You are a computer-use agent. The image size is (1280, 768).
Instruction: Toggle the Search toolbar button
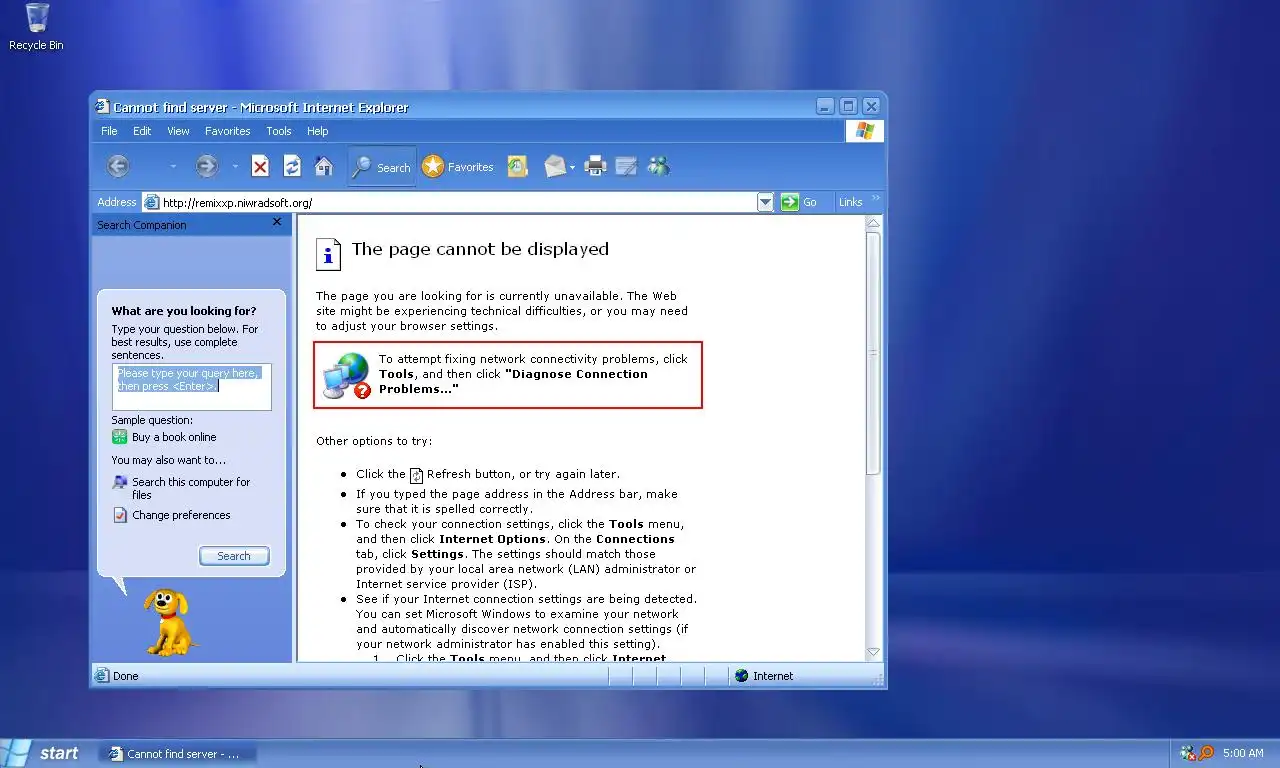382,167
